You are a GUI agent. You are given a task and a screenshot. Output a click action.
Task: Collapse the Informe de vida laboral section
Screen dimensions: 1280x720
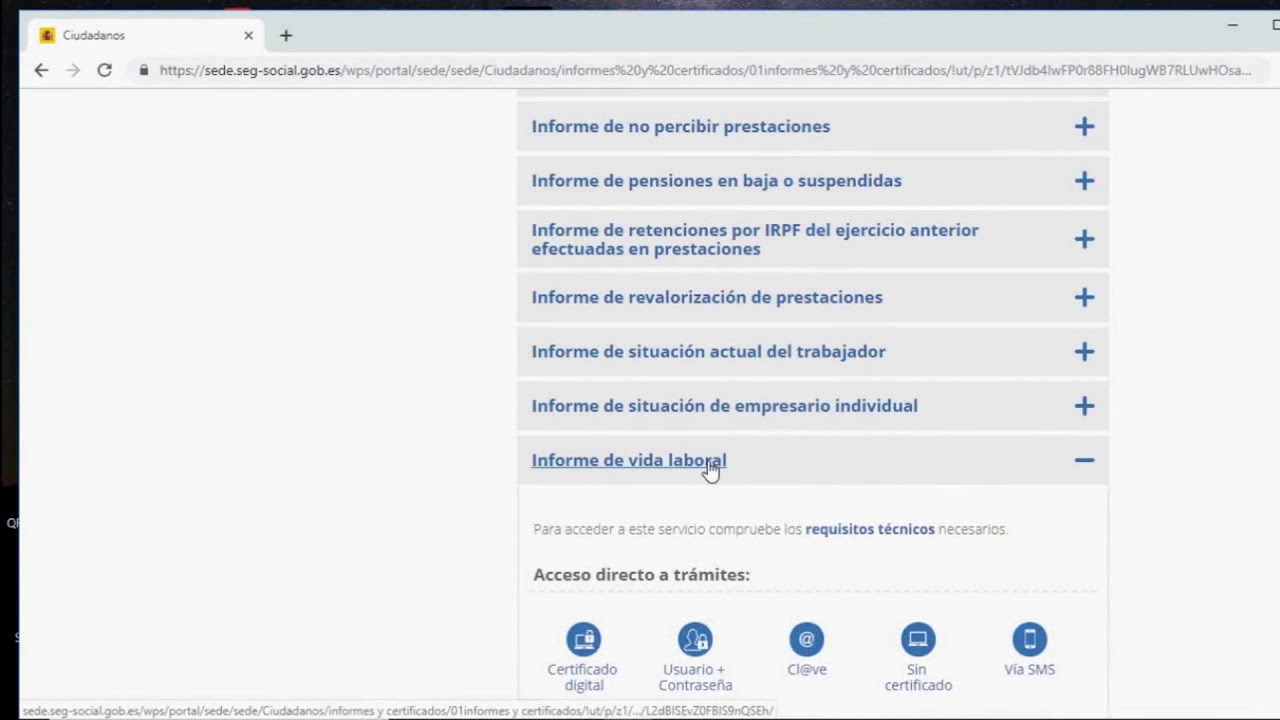click(x=1084, y=460)
